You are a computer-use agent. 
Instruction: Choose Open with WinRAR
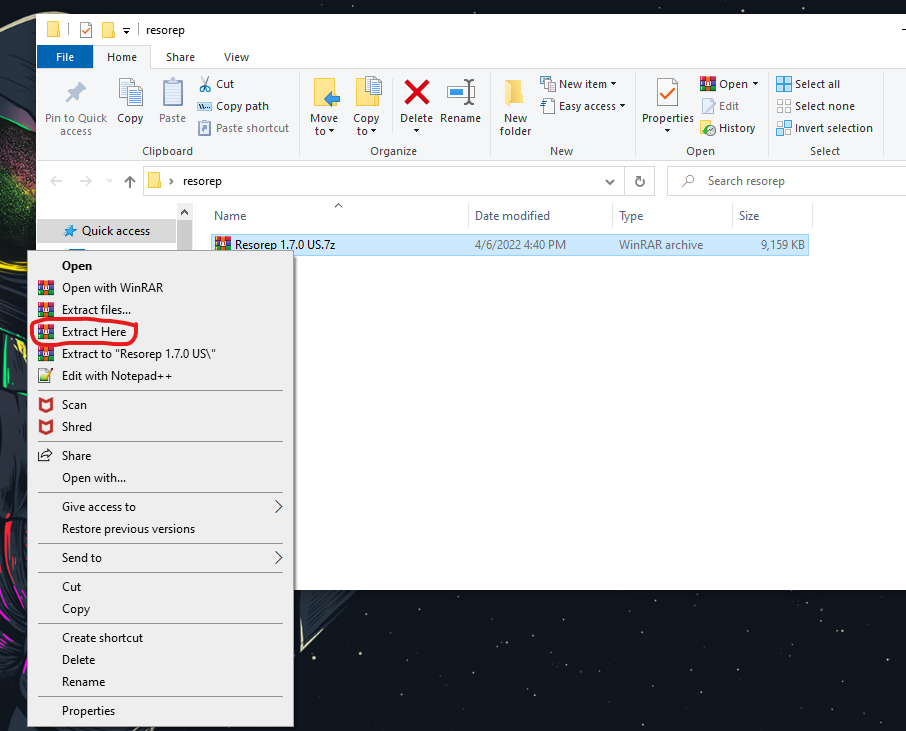pos(161,288)
